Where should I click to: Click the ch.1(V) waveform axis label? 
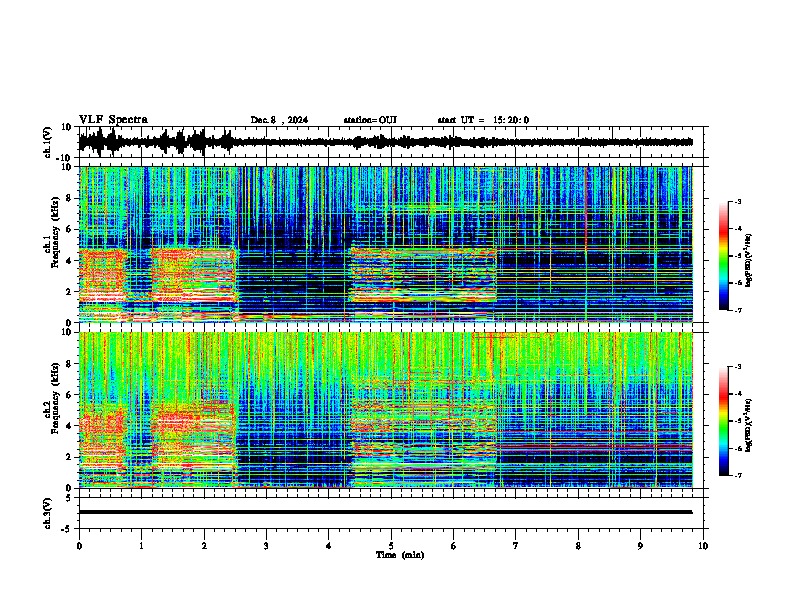(47, 142)
